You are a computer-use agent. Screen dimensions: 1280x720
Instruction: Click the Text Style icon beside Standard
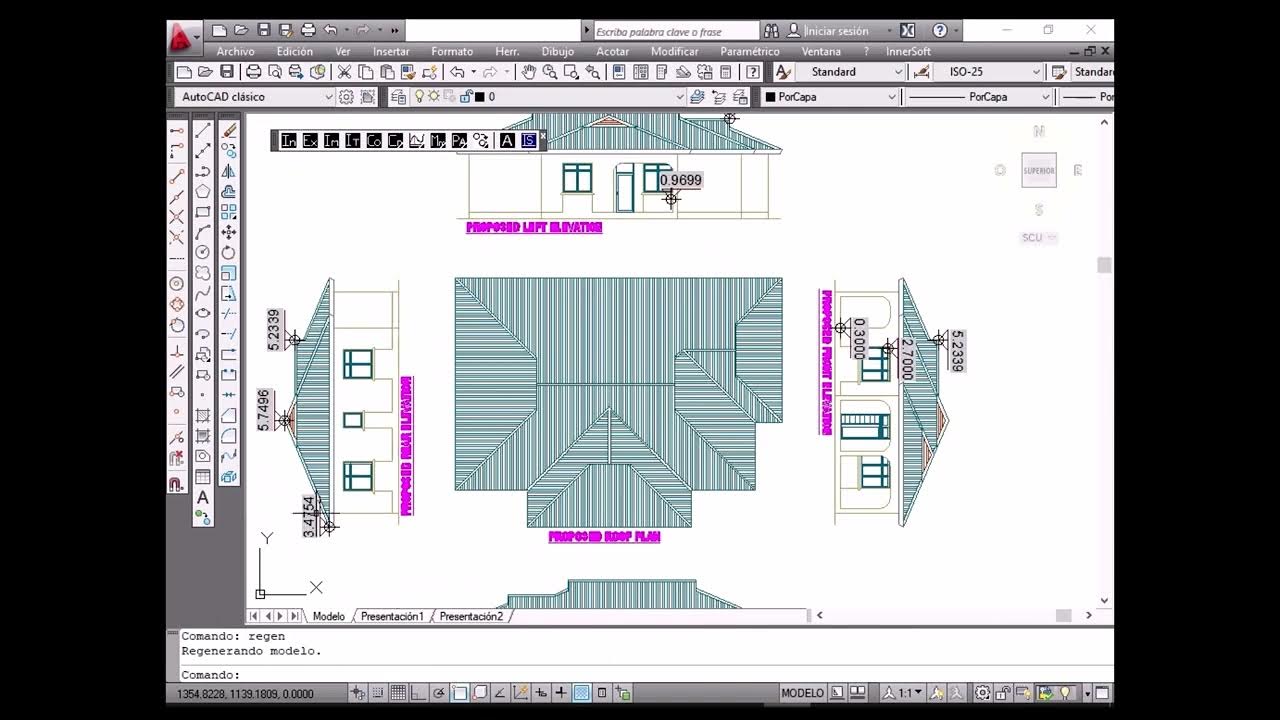(784, 71)
